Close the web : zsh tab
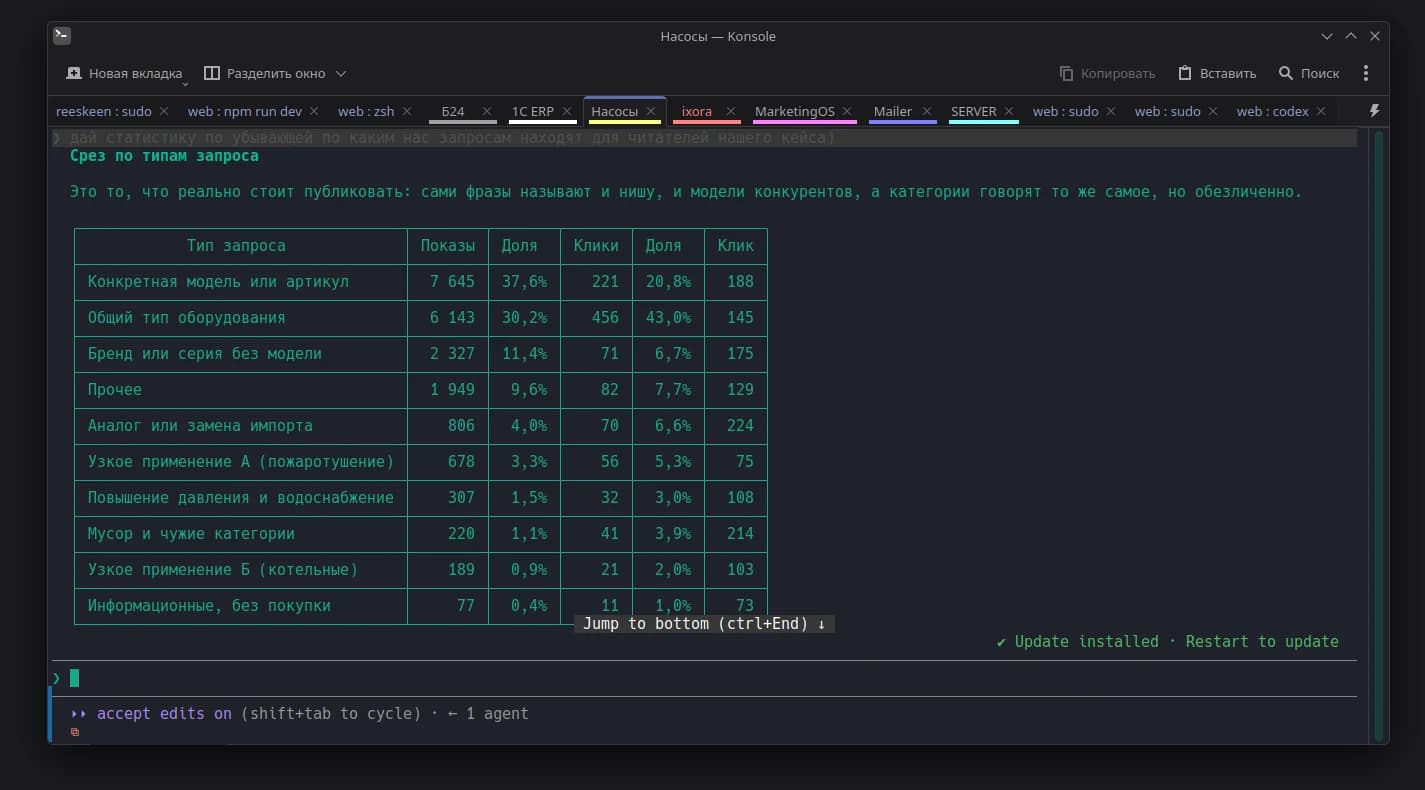 click(407, 111)
